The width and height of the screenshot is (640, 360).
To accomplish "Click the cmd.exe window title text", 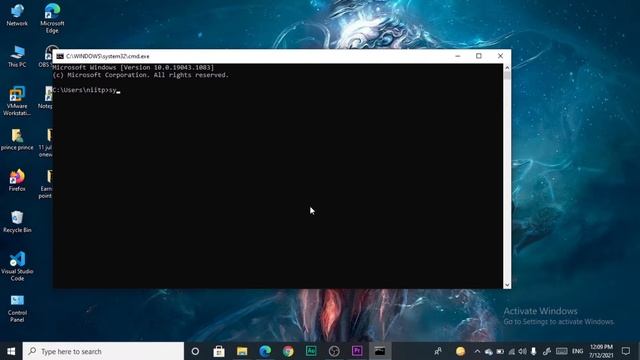I will pos(108,56).
